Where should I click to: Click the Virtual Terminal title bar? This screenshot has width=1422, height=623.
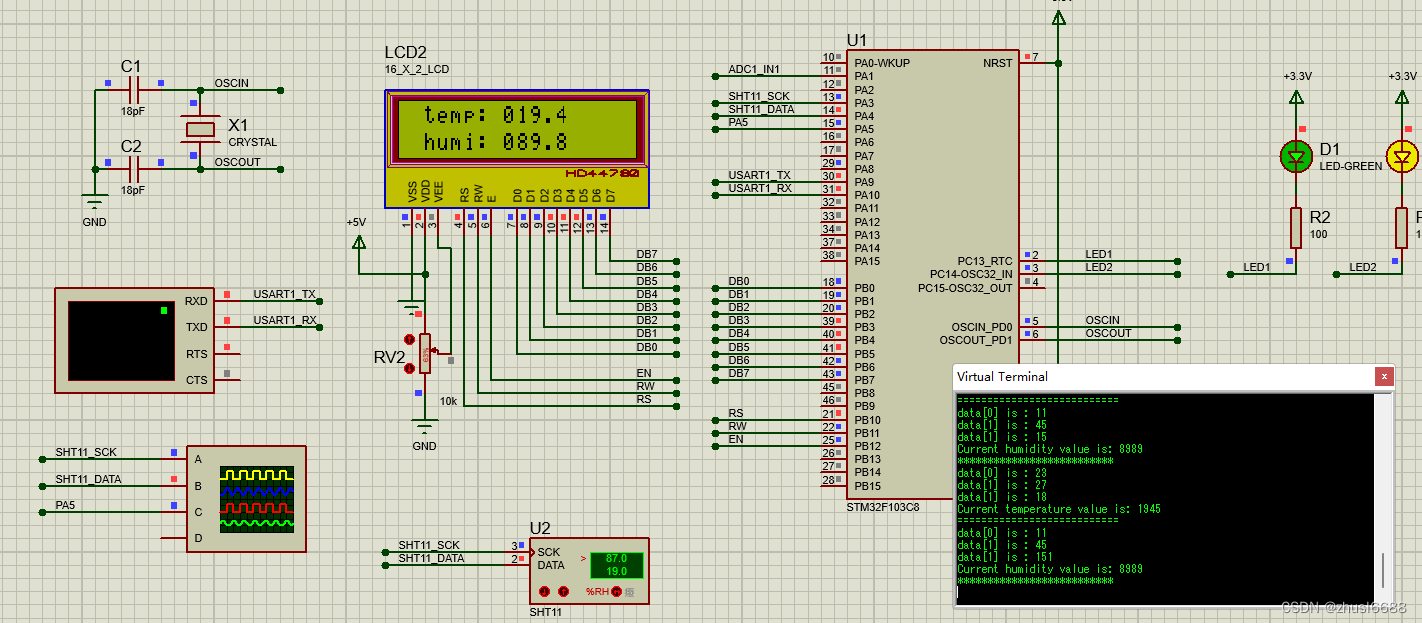tap(1150, 377)
